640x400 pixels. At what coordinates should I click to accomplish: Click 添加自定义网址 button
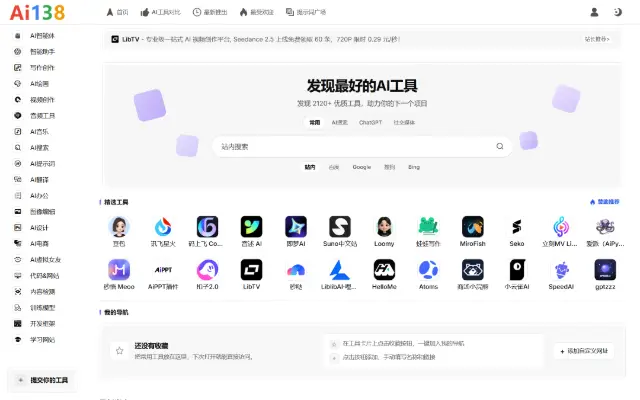[584, 351]
